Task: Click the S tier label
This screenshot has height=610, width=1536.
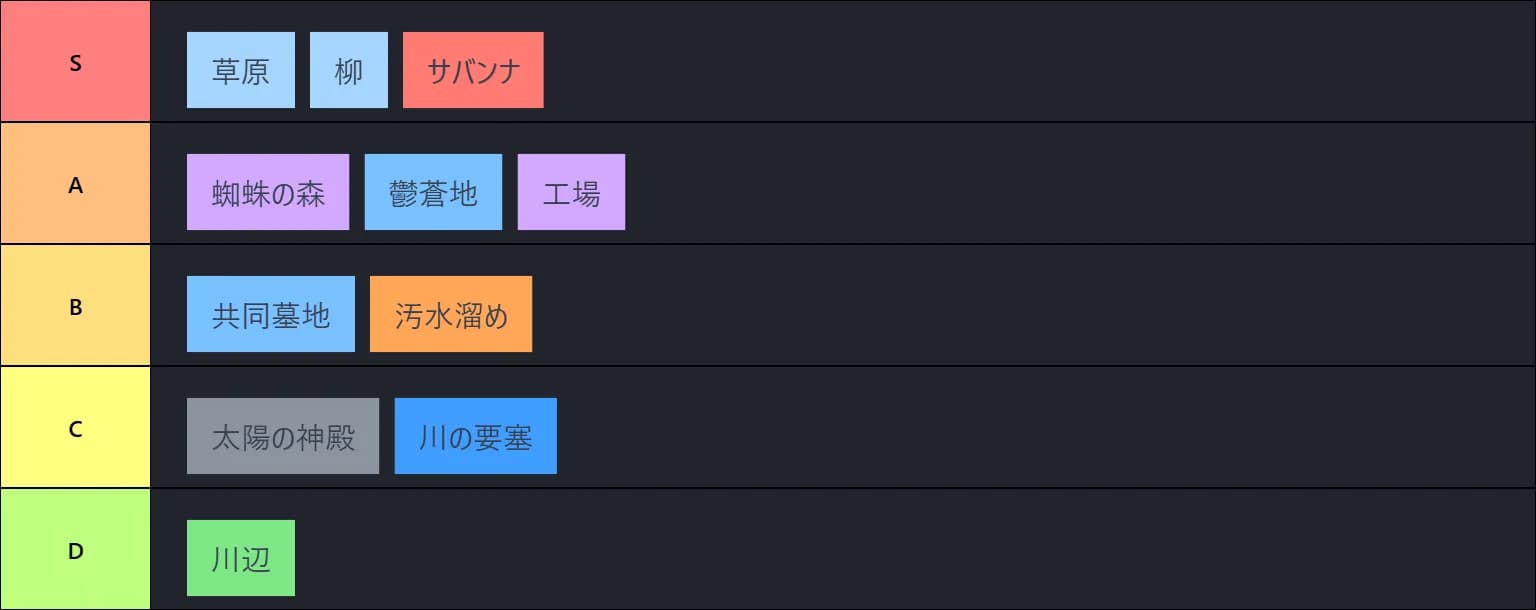Action: pos(75,62)
